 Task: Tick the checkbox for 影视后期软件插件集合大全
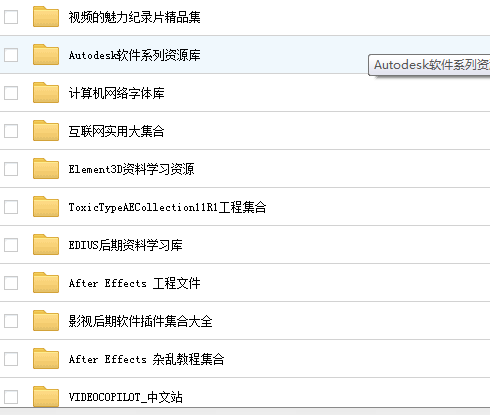click(11, 321)
